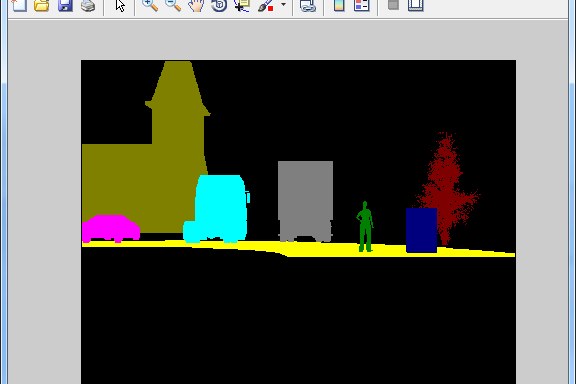Insert a colorbar using the toolbar icon
This screenshot has width=576, height=384.
pyautogui.click(x=339, y=5)
